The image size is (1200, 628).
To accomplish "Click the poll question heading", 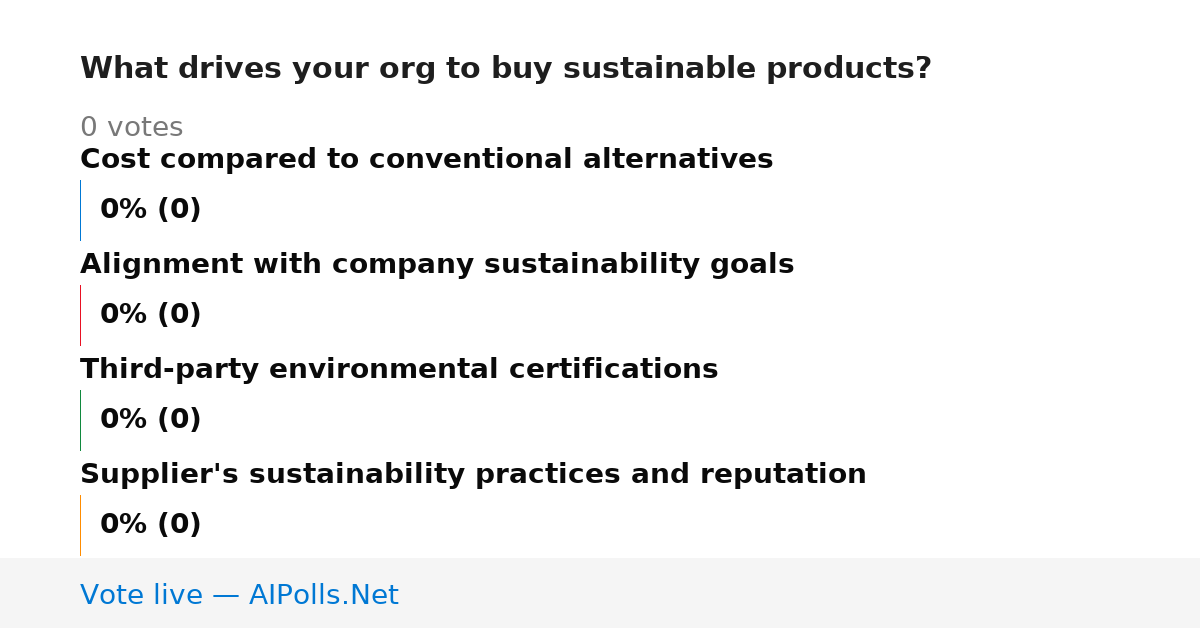I will tap(505, 69).
